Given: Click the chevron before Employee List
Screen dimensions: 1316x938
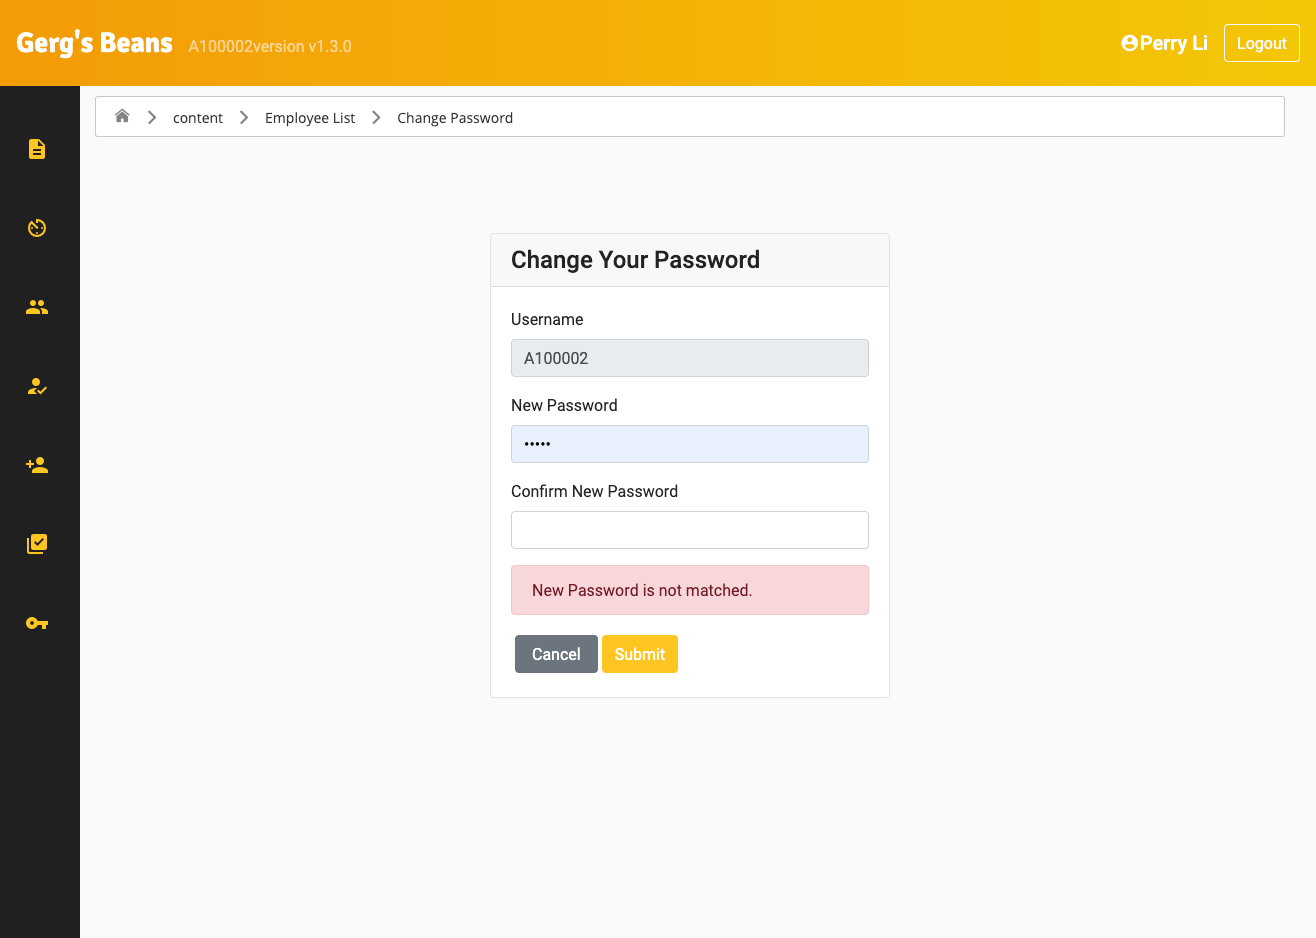Looking at the screenshot, I should 244,117.
